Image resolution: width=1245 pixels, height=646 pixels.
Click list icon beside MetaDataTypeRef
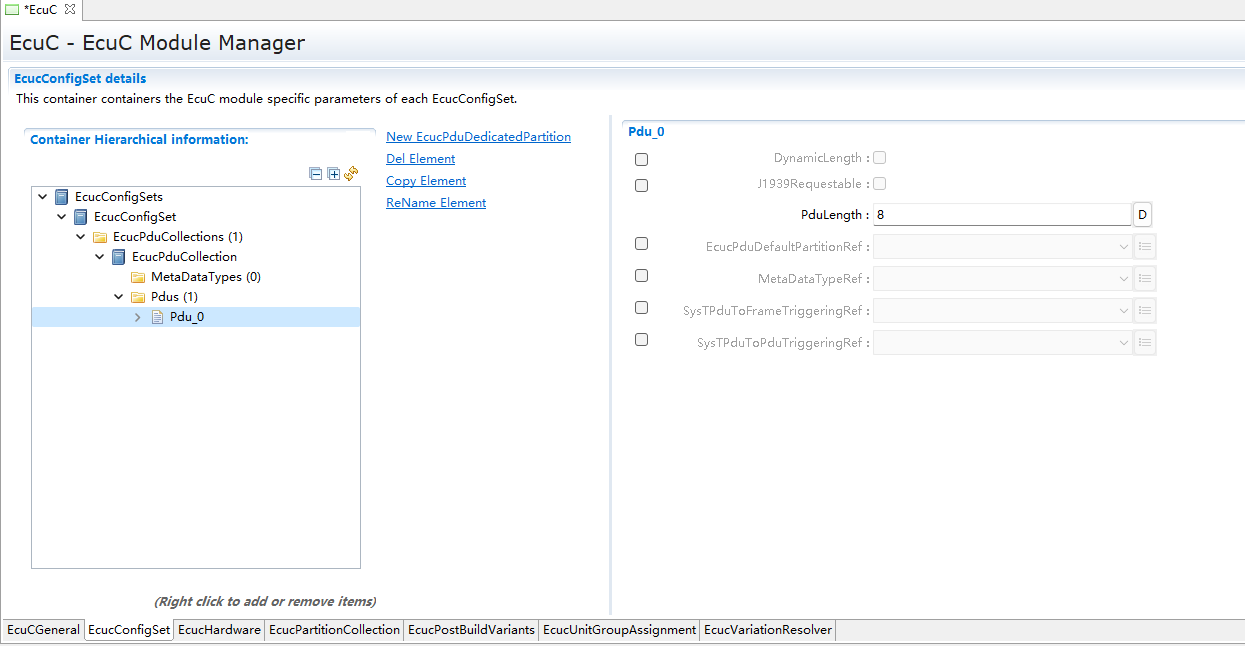1145,278
